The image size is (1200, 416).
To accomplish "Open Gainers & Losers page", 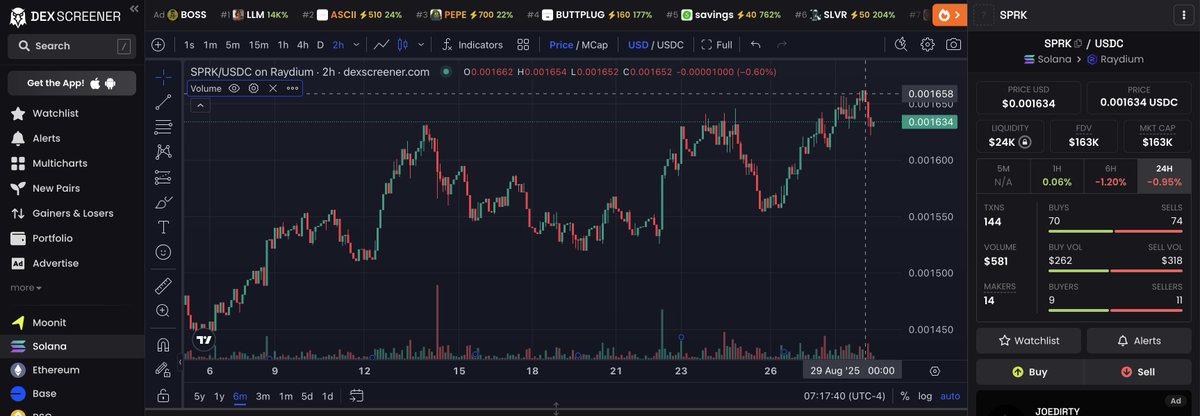I will click(71, 213).
